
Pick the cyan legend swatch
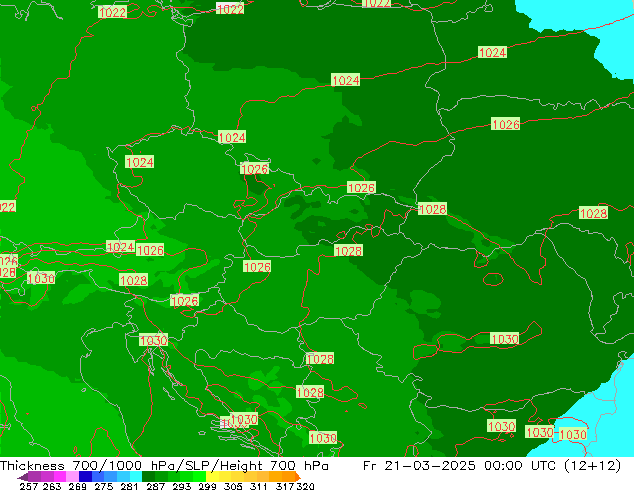135,477
